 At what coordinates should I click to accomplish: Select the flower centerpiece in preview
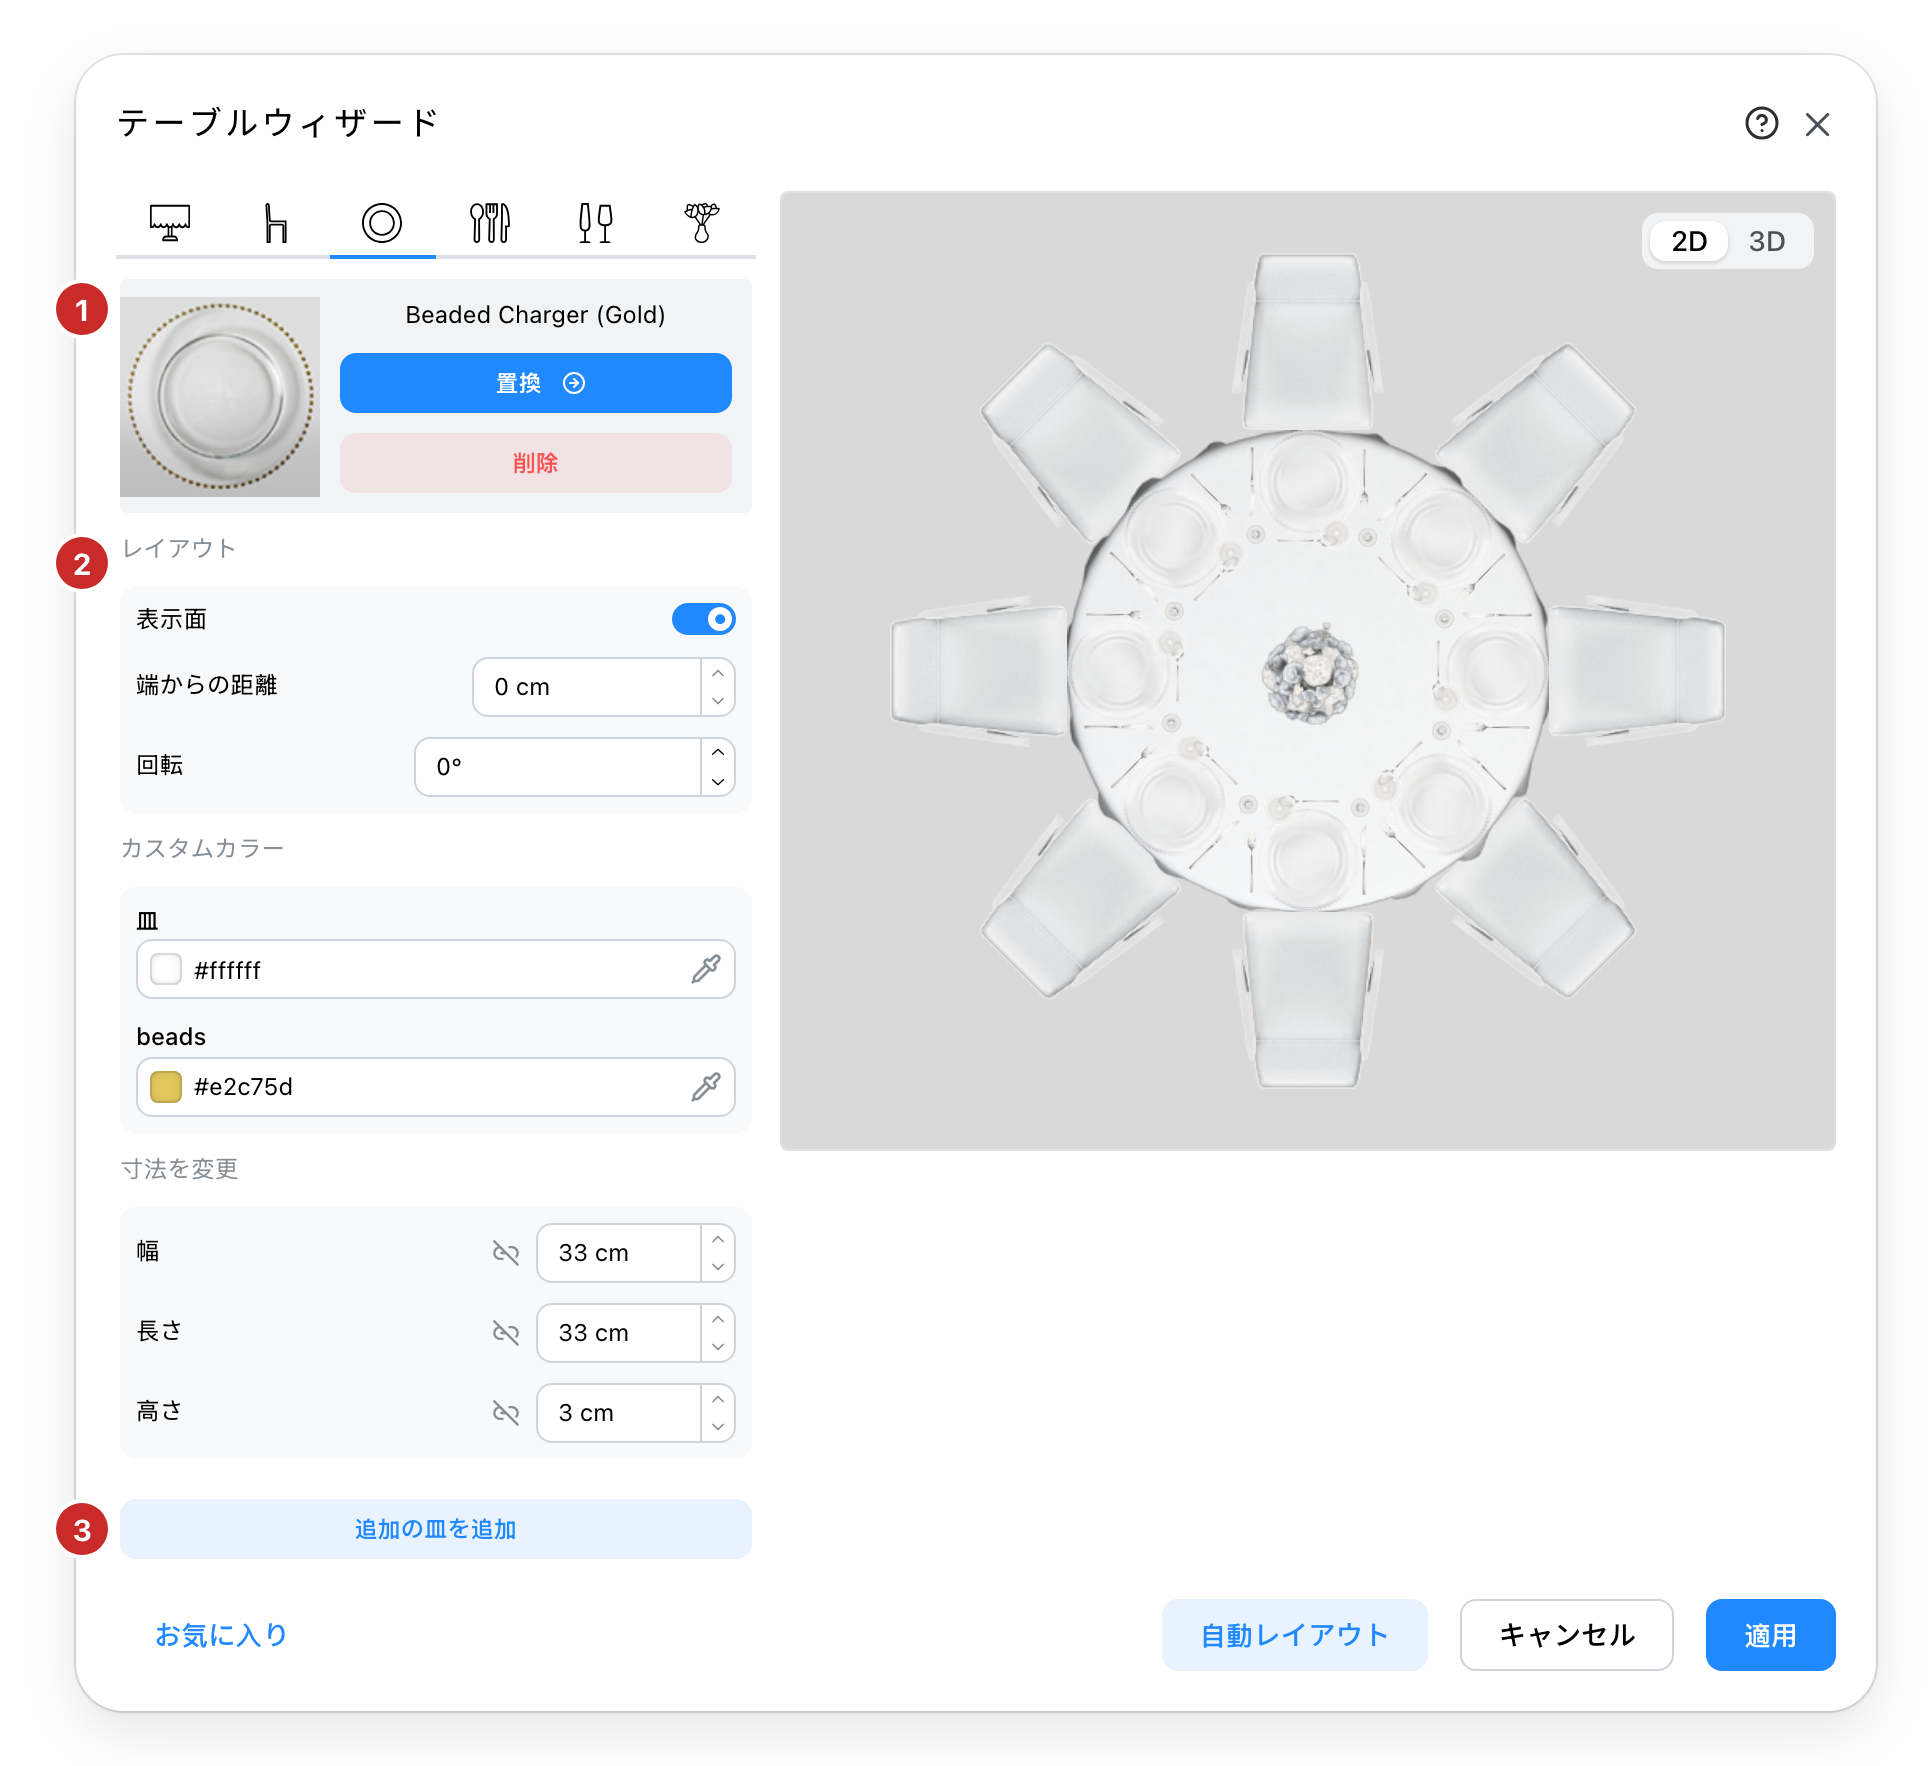tap(1309, 673)
